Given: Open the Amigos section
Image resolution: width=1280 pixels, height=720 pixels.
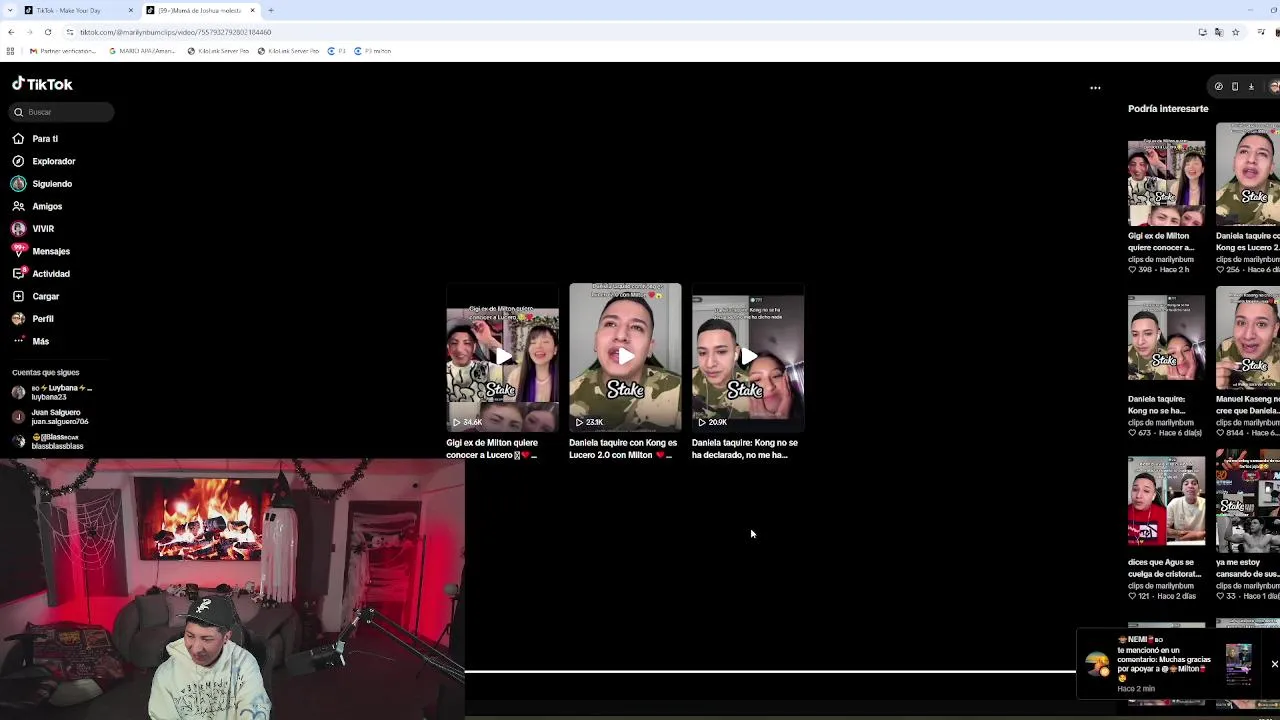Looking at the screenshot, I should pyautogui.click(x=47, y=206).
